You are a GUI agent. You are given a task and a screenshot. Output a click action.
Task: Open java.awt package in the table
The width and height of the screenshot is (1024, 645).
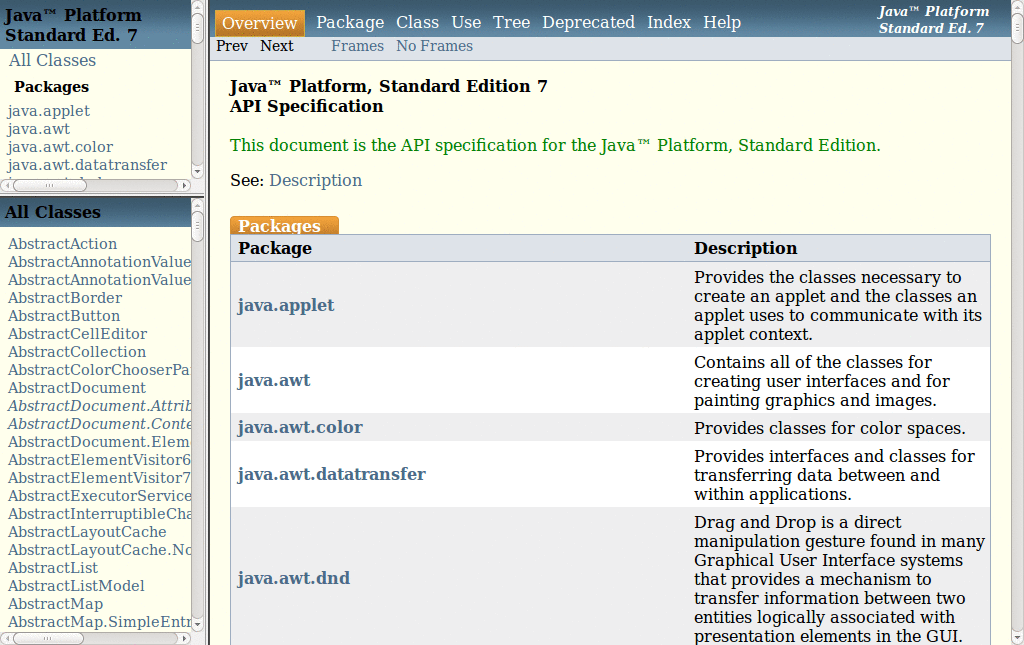274,381
